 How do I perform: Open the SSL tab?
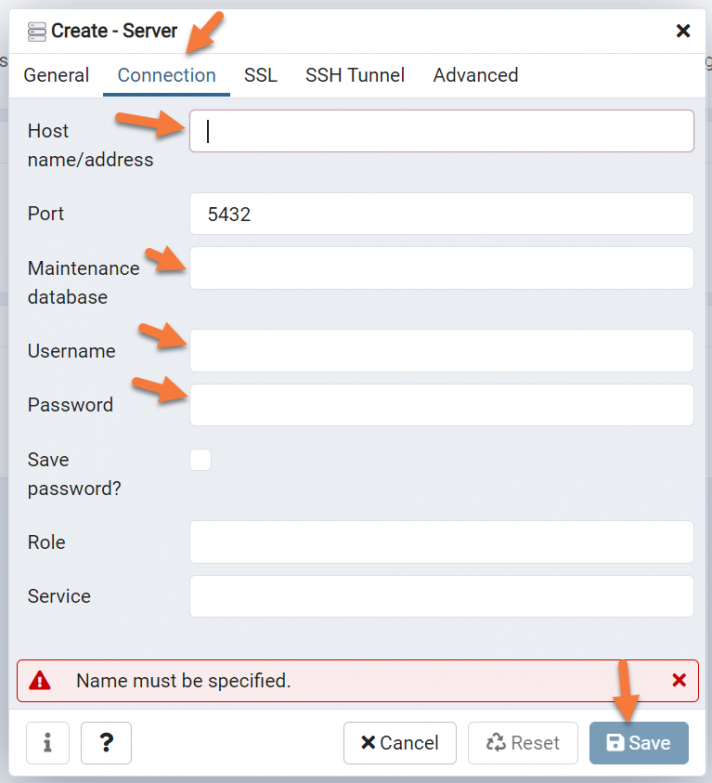pyautogui.click(x=261, y=75)
